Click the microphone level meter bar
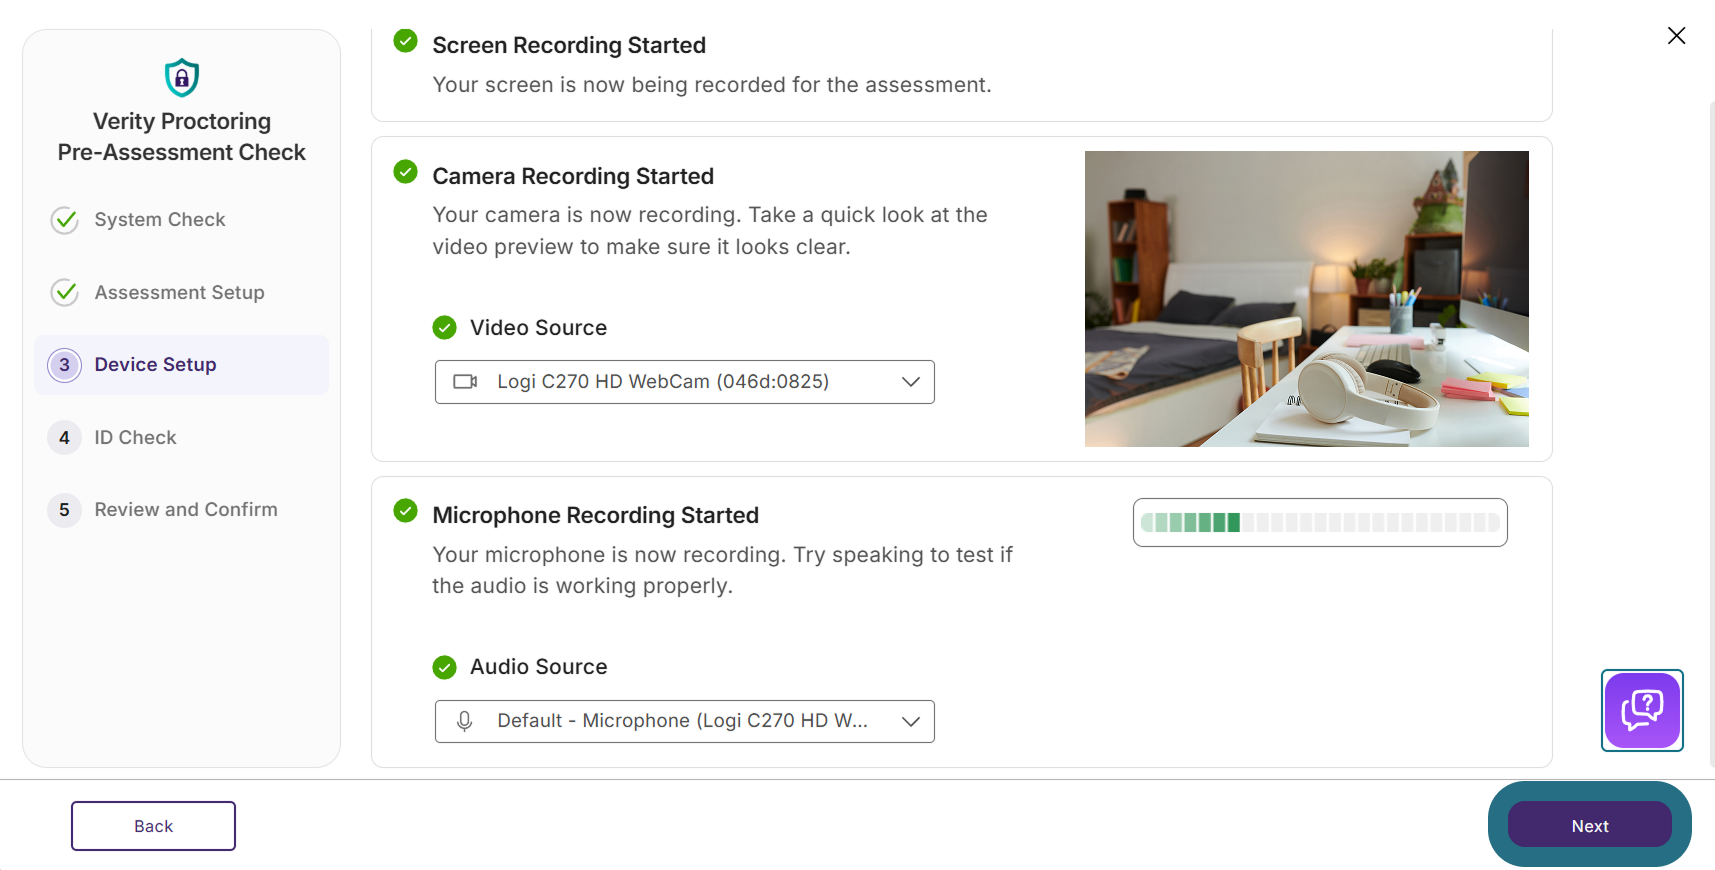1715x870 pixels. pyautogui.click(x=1320, y=522)
